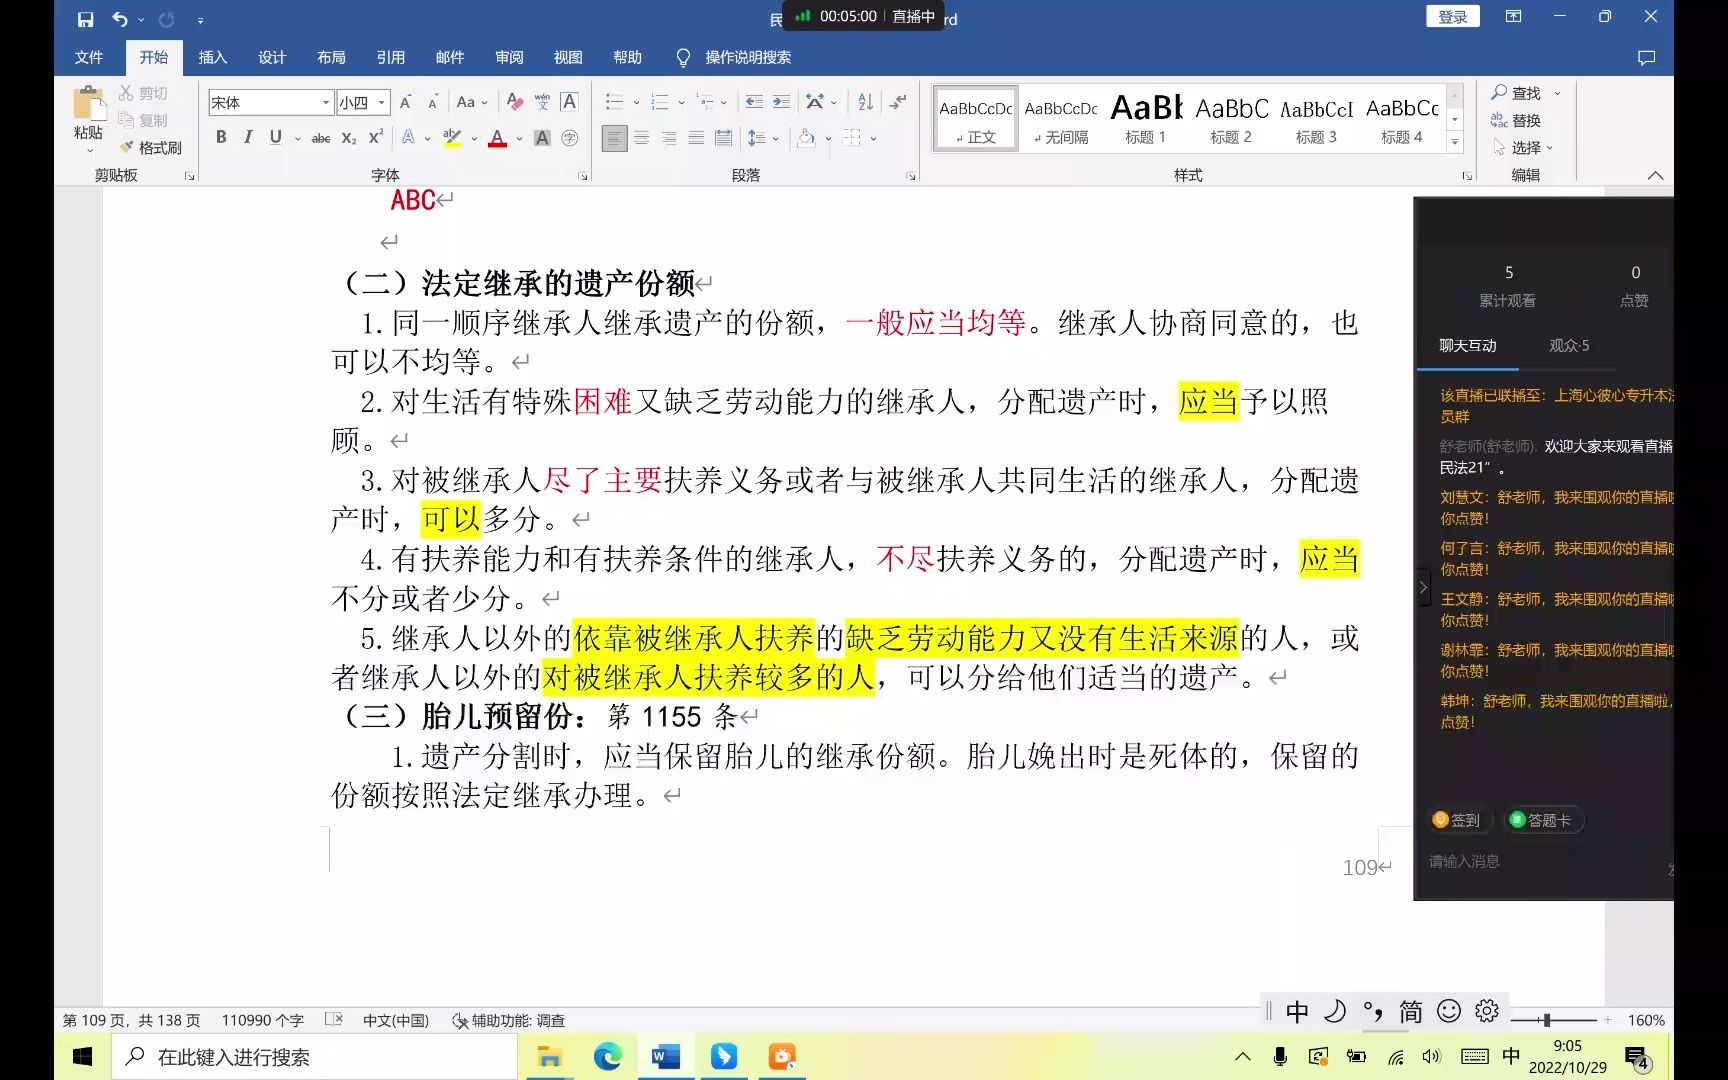Switch to the audience (观众·5) tab
The width and height of the screenshot is (1728, 1080).
coord(1569,345)
